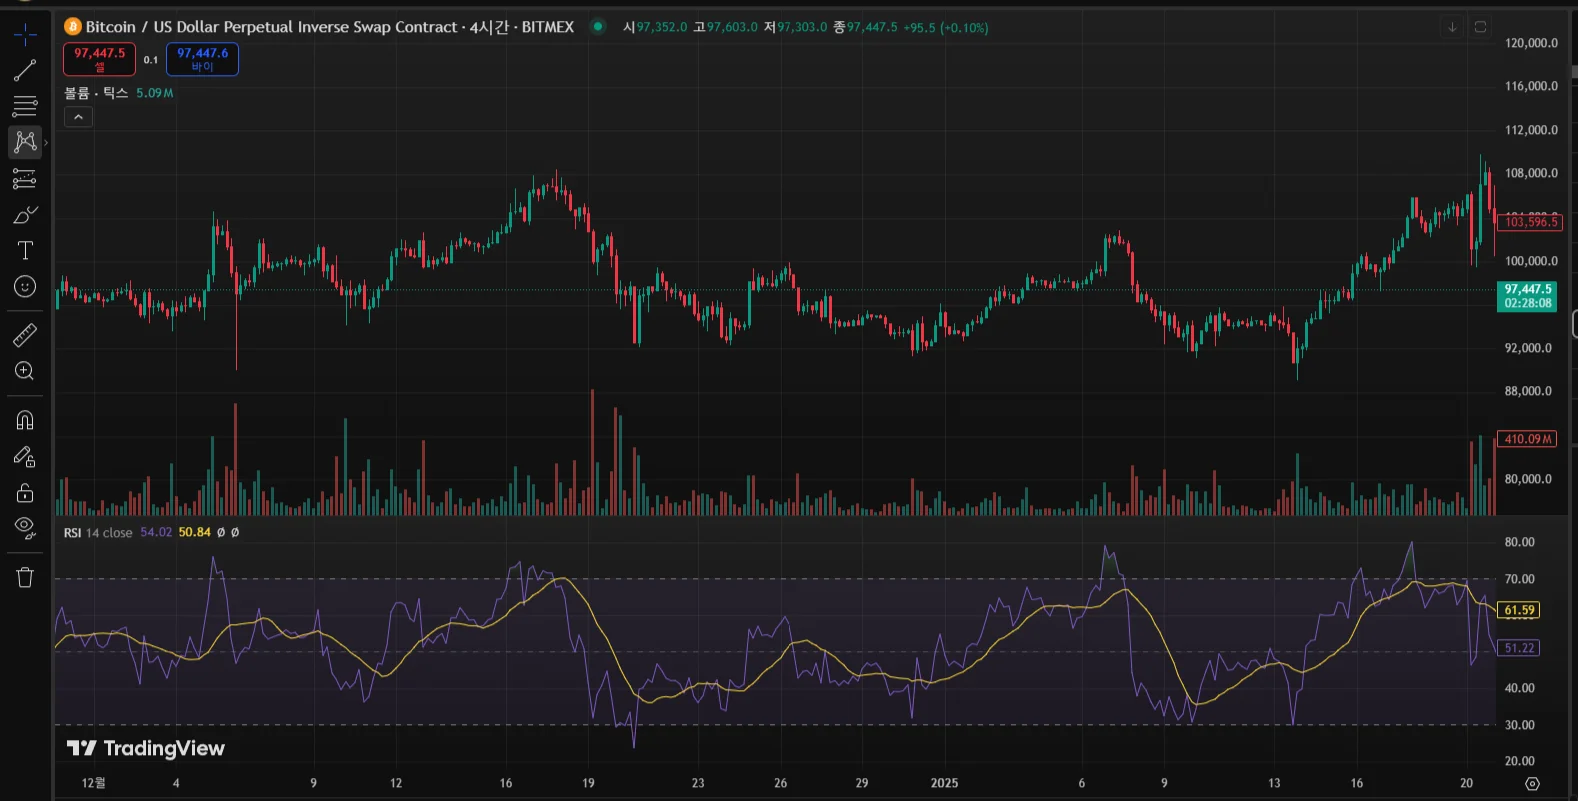Click the BITMEX exchange name in the title
This screenshot has height=801, width=1578.
tap(548, 27)
